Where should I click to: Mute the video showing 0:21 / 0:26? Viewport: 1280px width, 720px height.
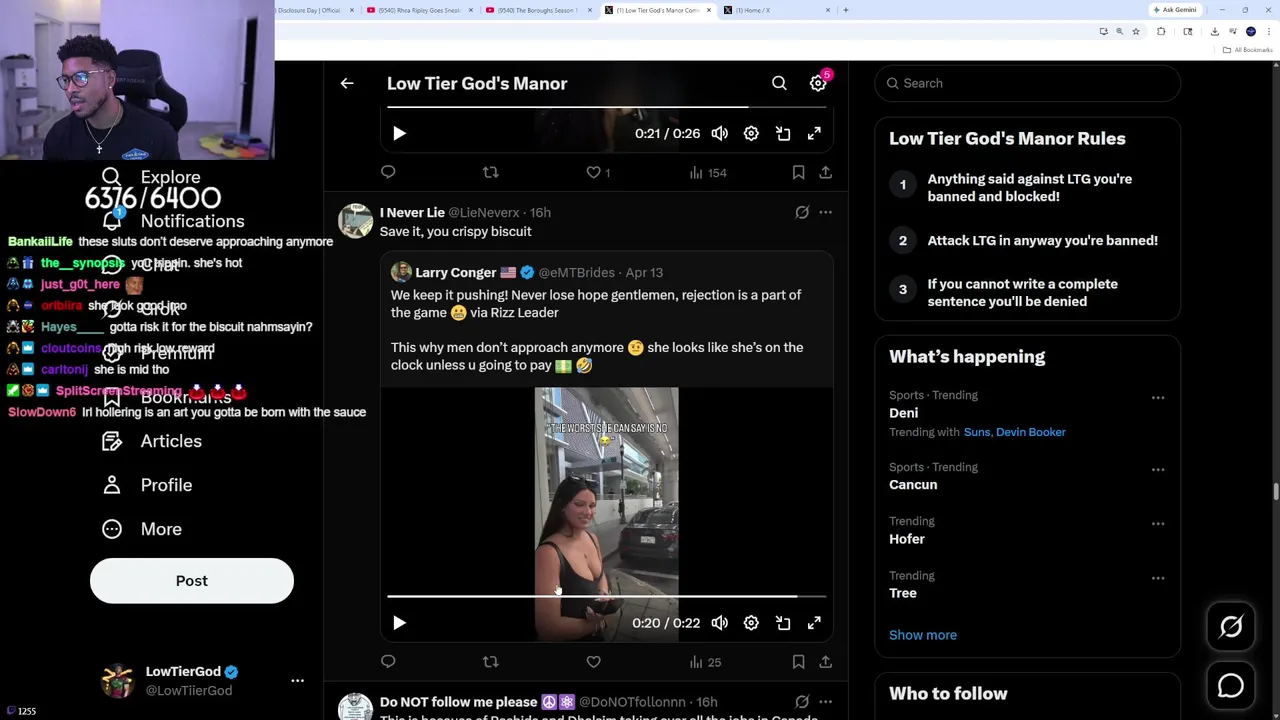tap(719, 133)
